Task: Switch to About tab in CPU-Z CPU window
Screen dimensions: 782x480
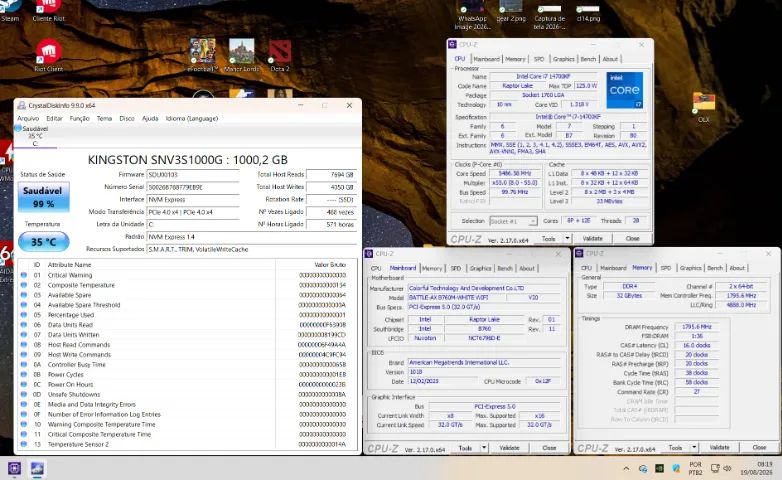Action: pos(610,59)
